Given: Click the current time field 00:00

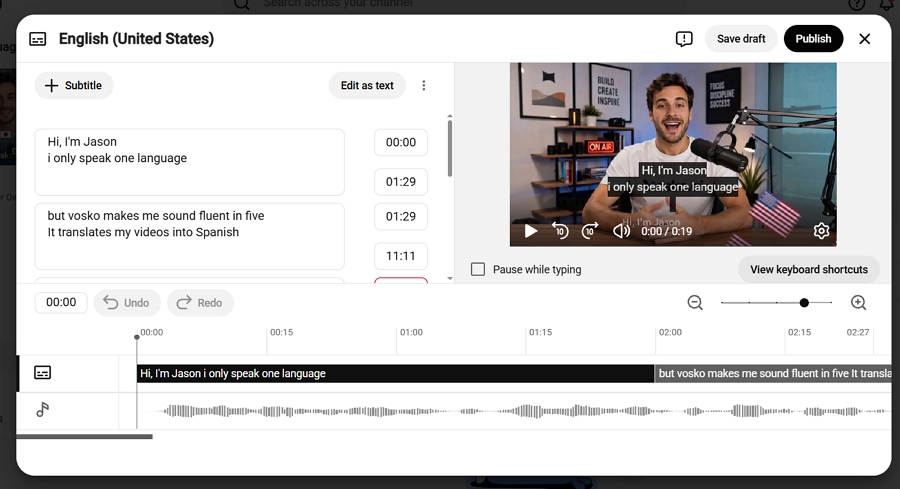Looking at the screenshot, I should (61, 302).
